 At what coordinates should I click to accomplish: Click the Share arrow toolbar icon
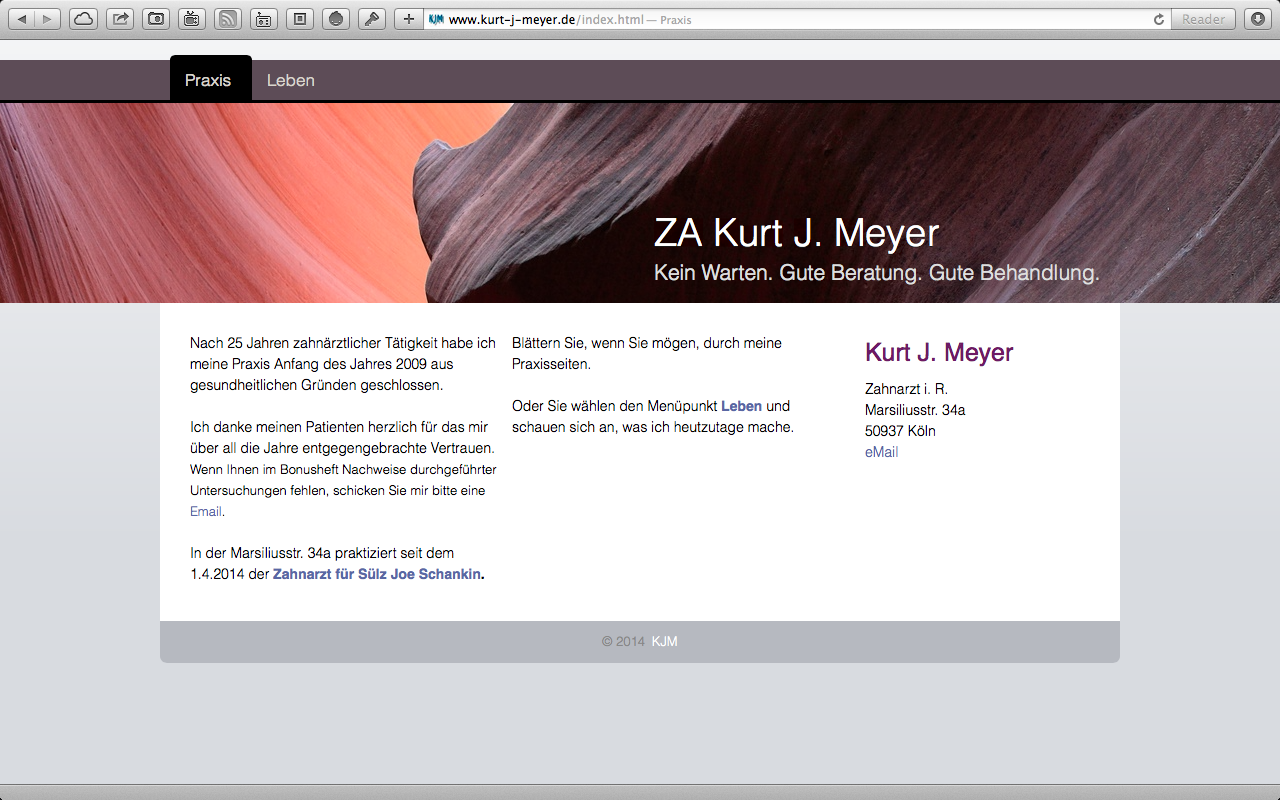pos(120,19)
